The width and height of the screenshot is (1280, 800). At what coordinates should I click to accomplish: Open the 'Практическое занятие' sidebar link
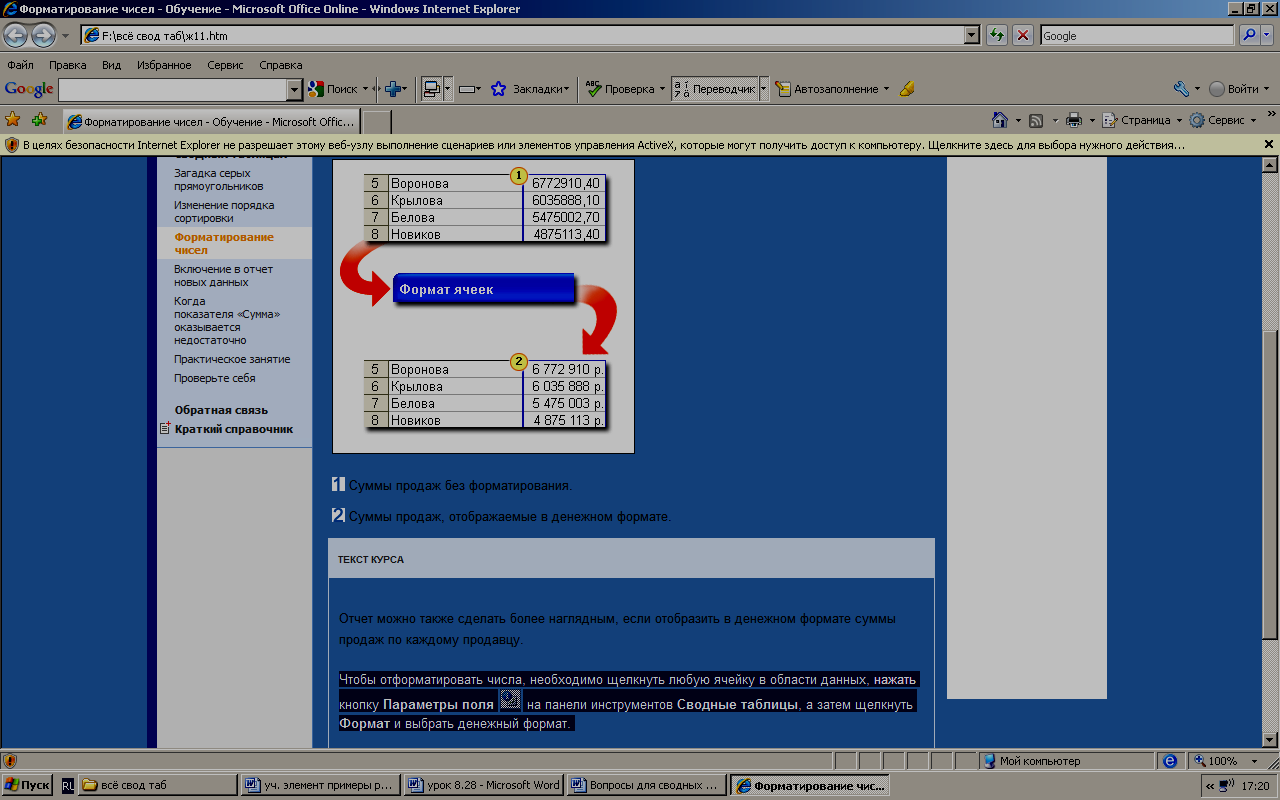(x=232, y=359)
